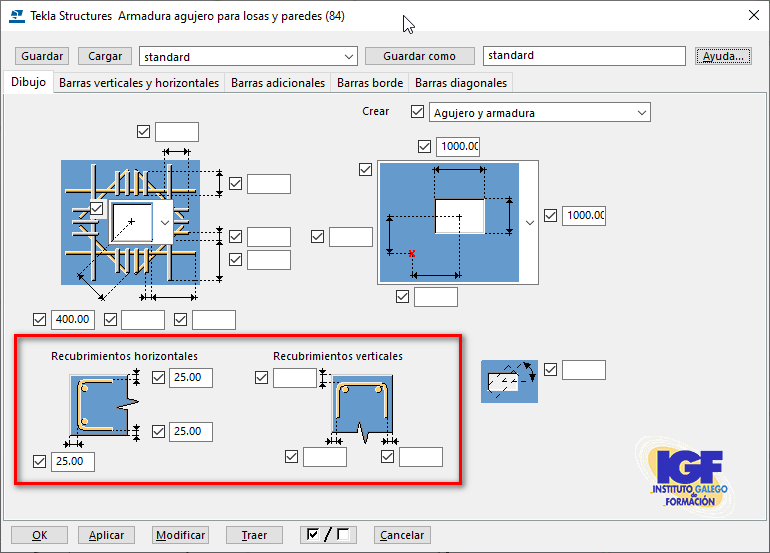Image resolution: width=770 pixels, height=553 pixels.
Task: Click the Tekla Structures icon in title bar
Action: click(16, 15)
